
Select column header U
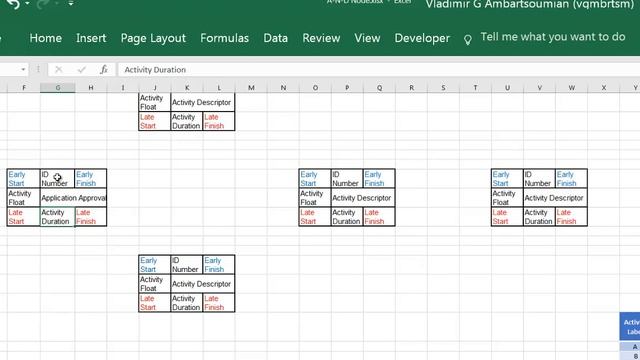point(507,88)
